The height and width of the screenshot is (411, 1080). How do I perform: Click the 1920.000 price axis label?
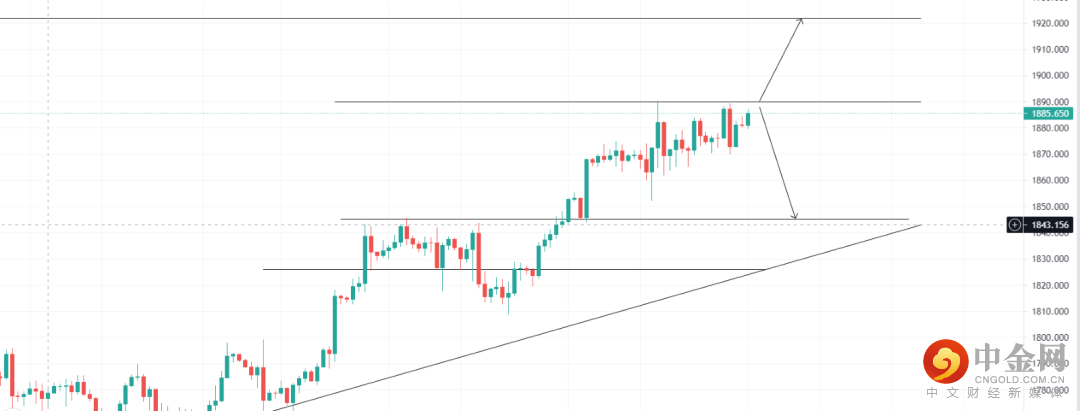coord(1048,23)
